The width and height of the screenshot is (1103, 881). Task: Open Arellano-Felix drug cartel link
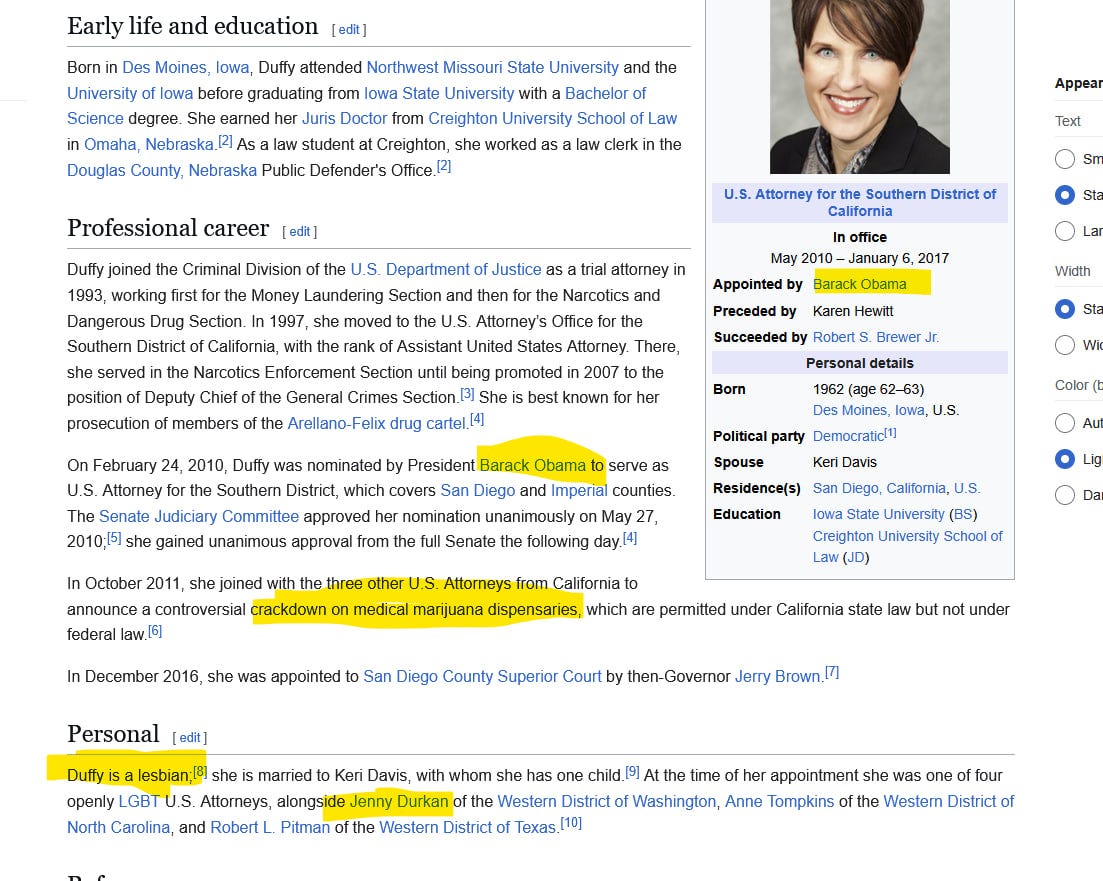376,424
